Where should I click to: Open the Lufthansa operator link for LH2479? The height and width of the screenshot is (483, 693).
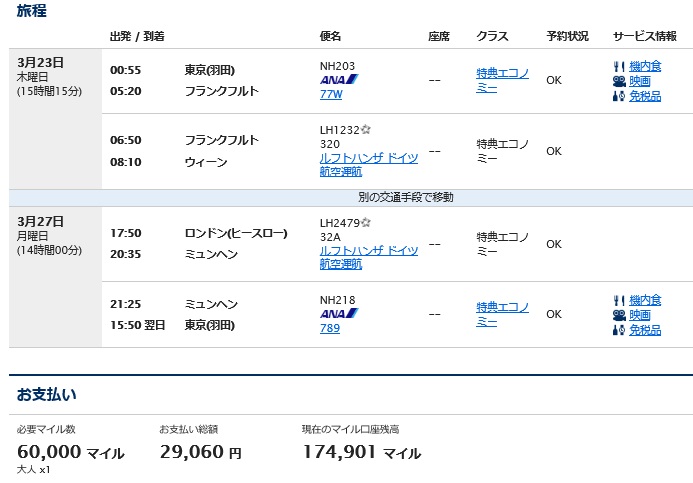point(369,257)
